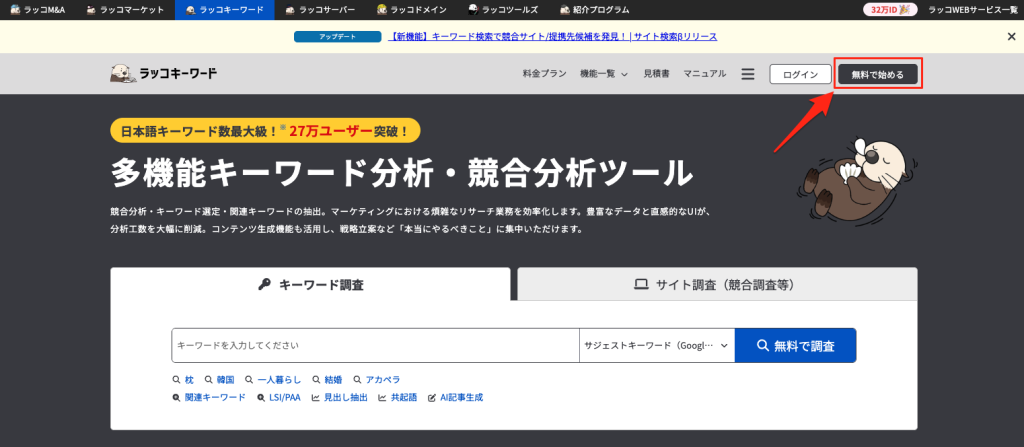This screenshot has width=1024, height=447.
Task: Open the 関連キーワード tool link
Action: point(209,397)
